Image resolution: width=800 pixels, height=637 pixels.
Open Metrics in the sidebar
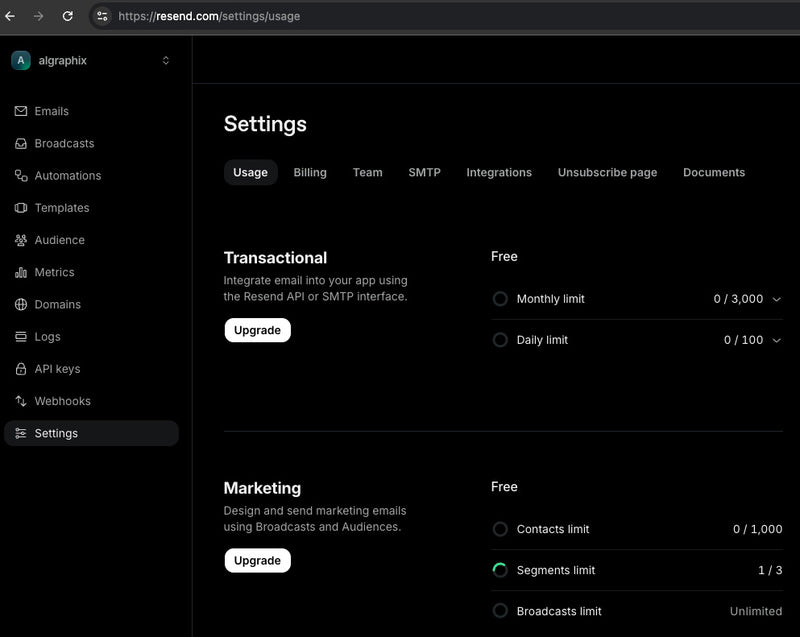click(91, 272)
